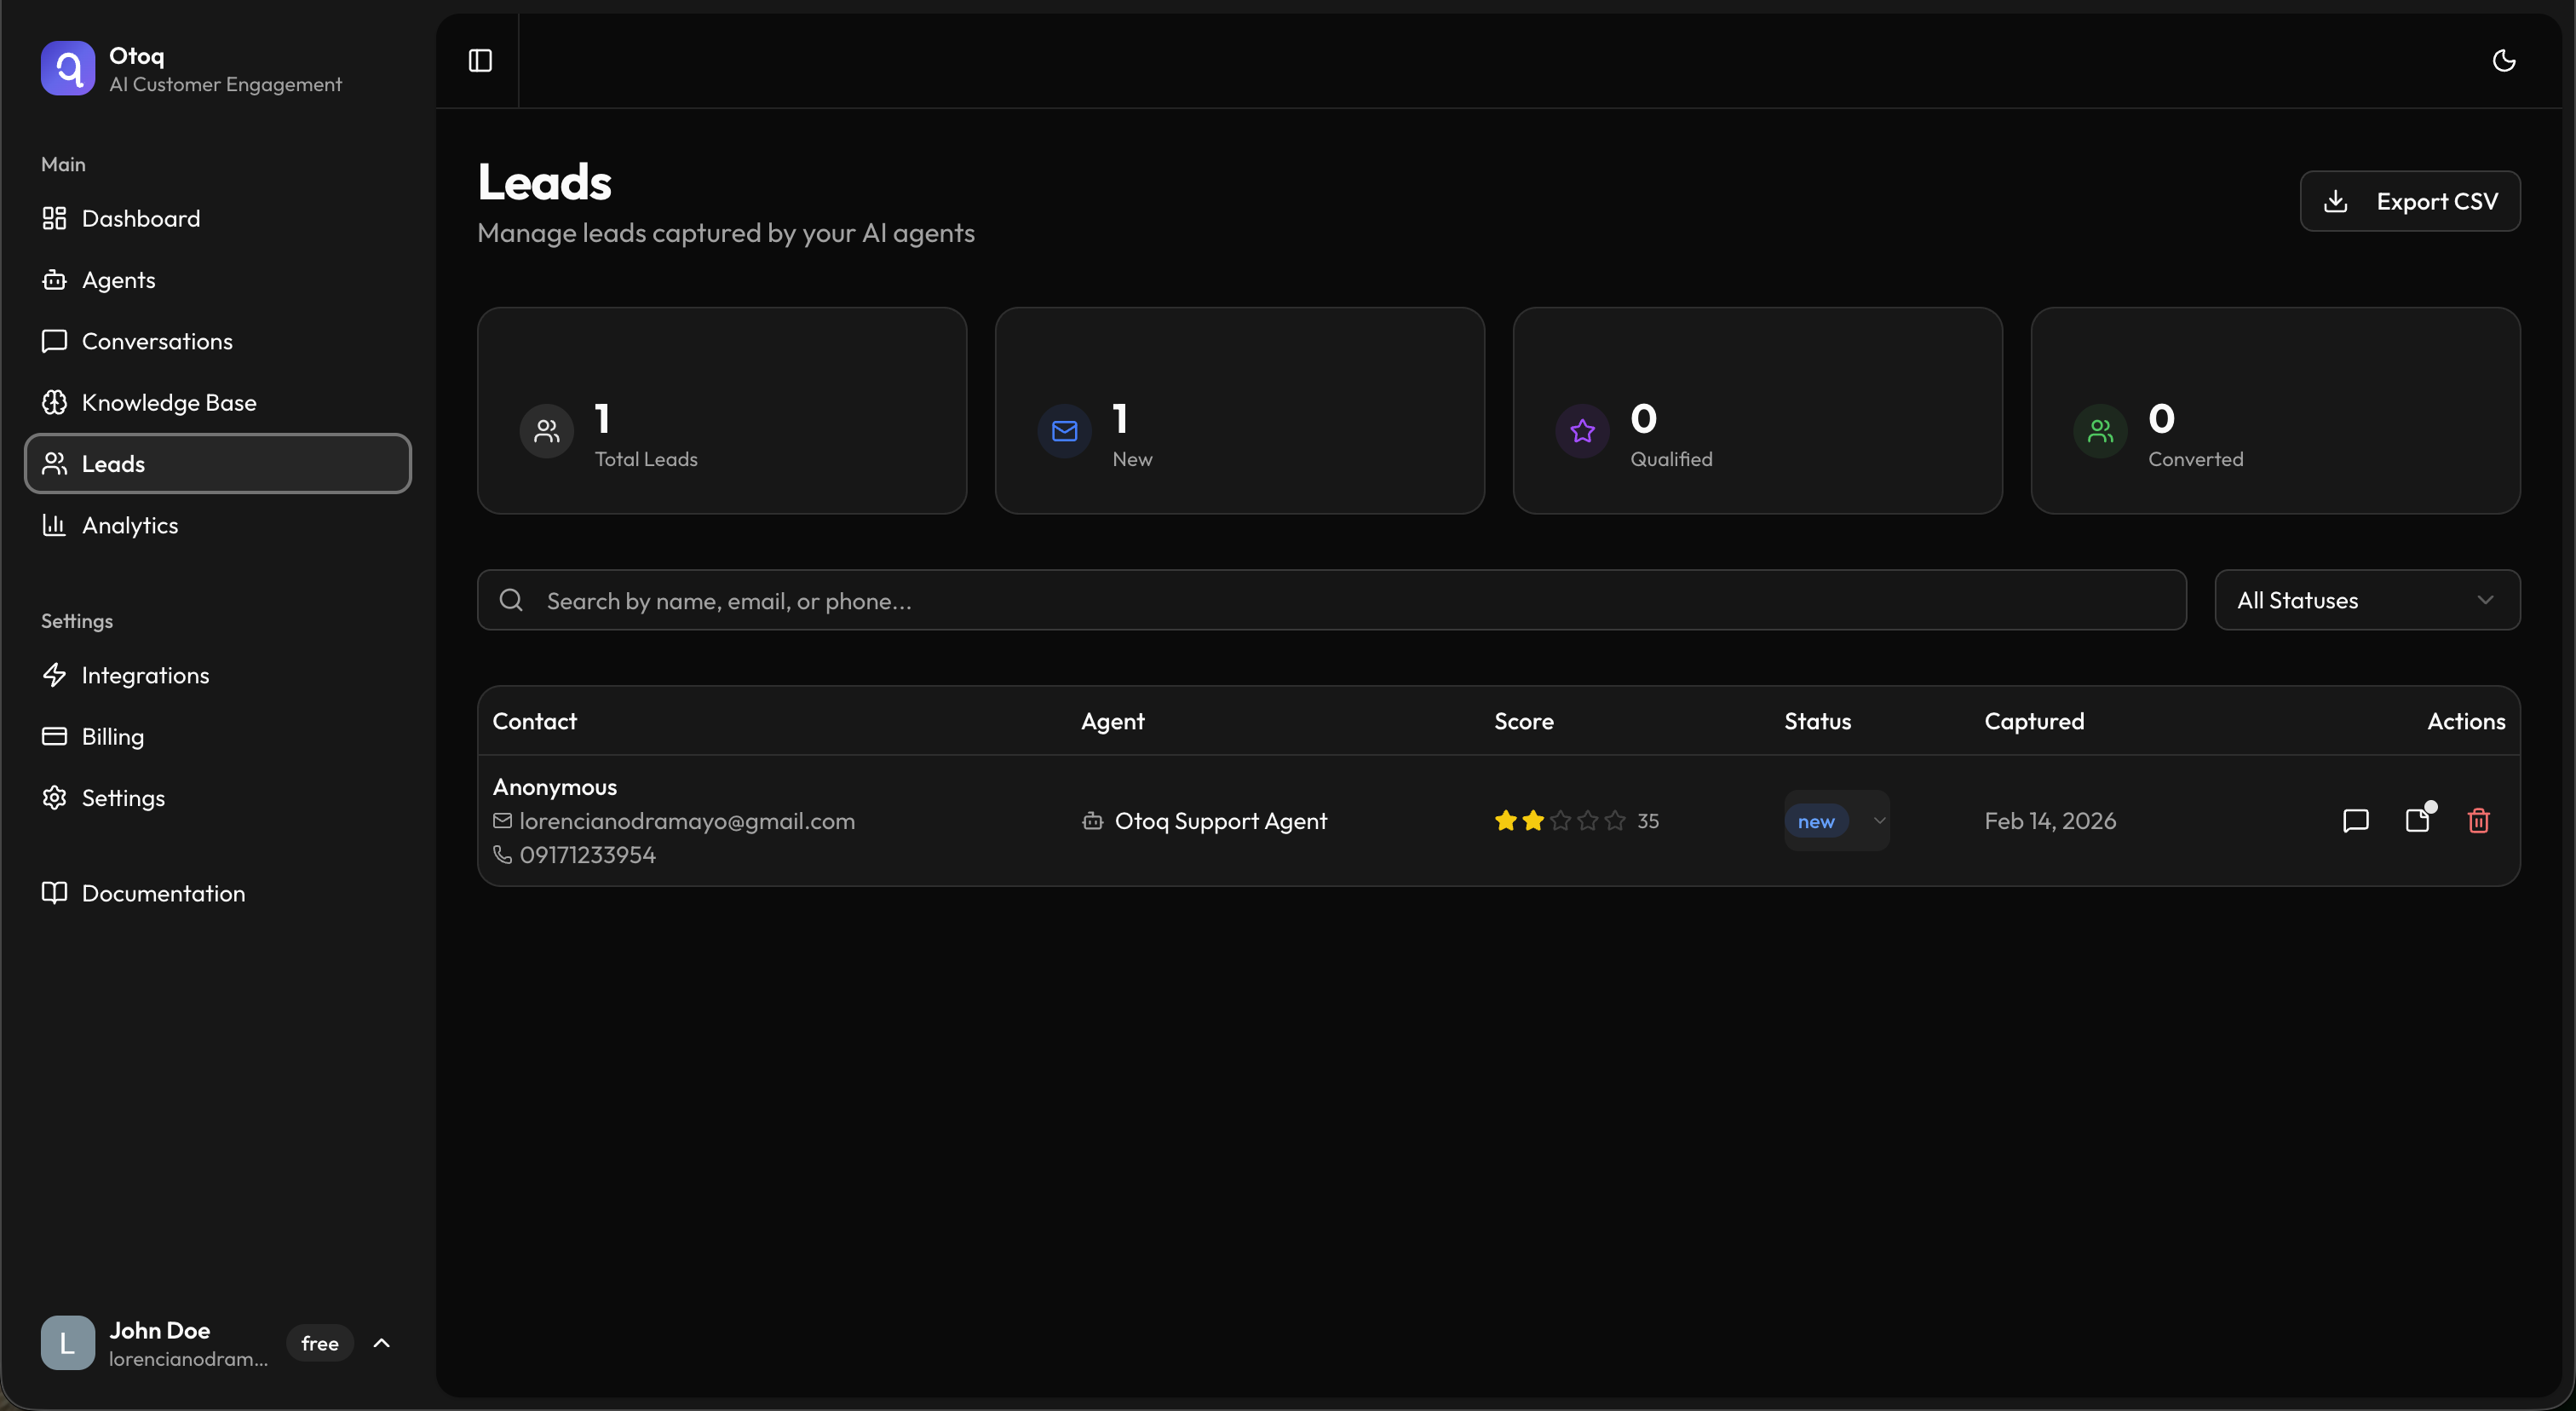Toggle the sidebar panel icon

click(x=480, y=61)
